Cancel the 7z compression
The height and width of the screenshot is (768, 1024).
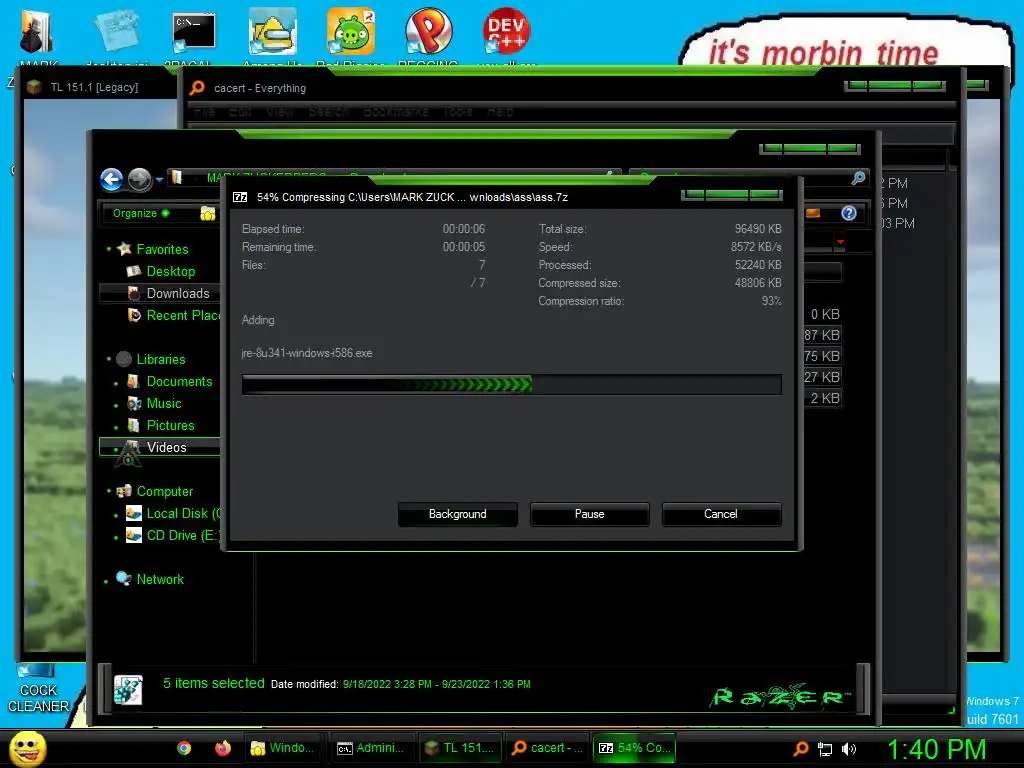721,514
